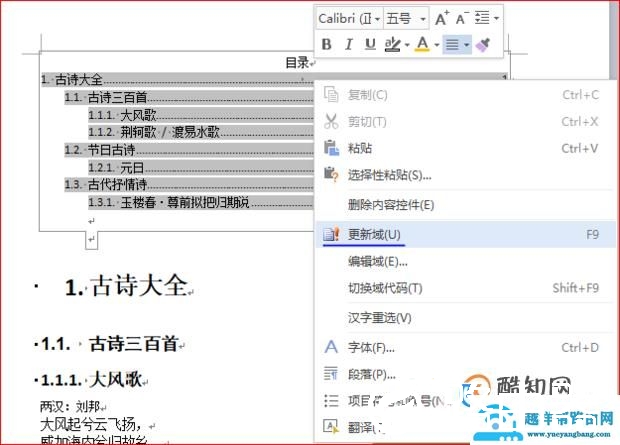
Task: Open 编辑域(E)... menu entry
Action: pos(465,261)
